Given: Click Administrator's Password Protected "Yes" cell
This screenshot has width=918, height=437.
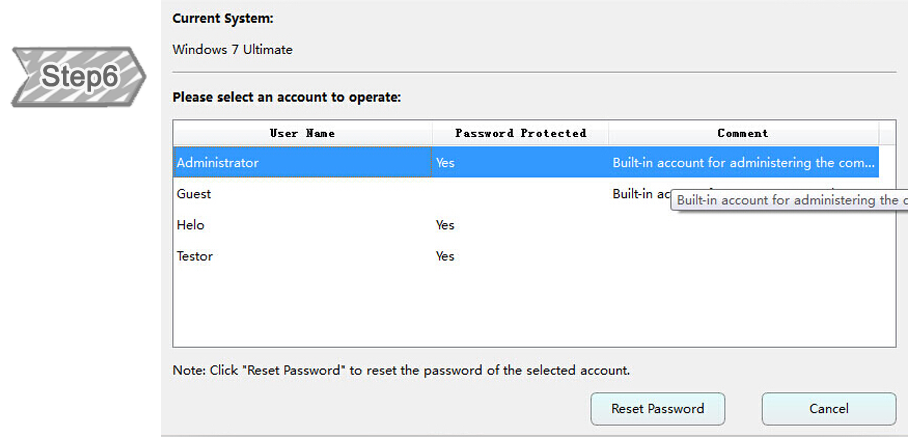Looking at the screenshot, I should point(445,162).
